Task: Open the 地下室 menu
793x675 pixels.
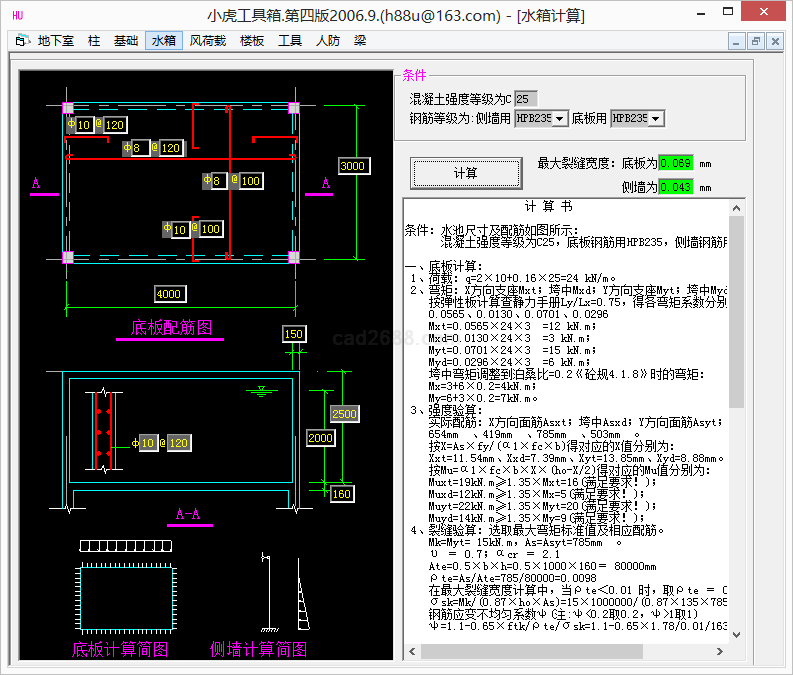Action: pyautogui.click(x=56, y=41)
